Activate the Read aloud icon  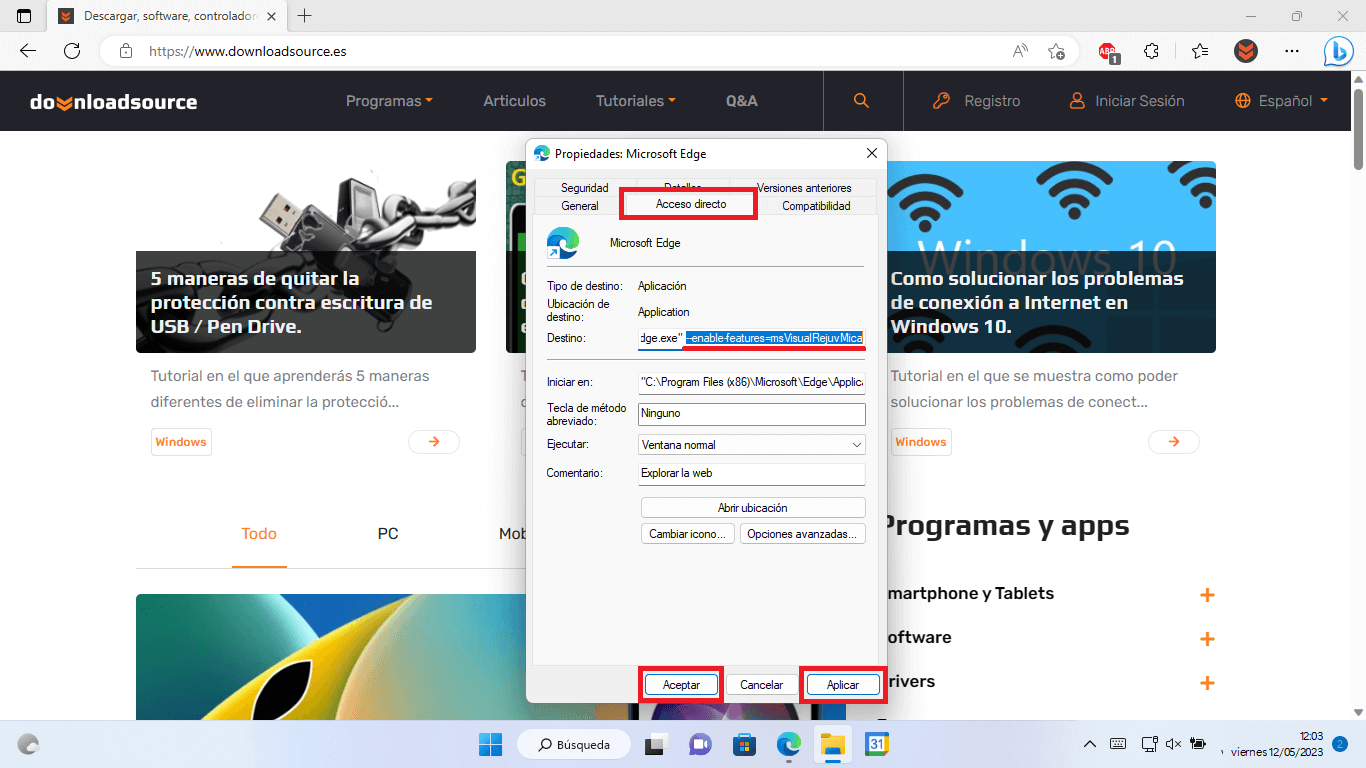coord(1021,51)
